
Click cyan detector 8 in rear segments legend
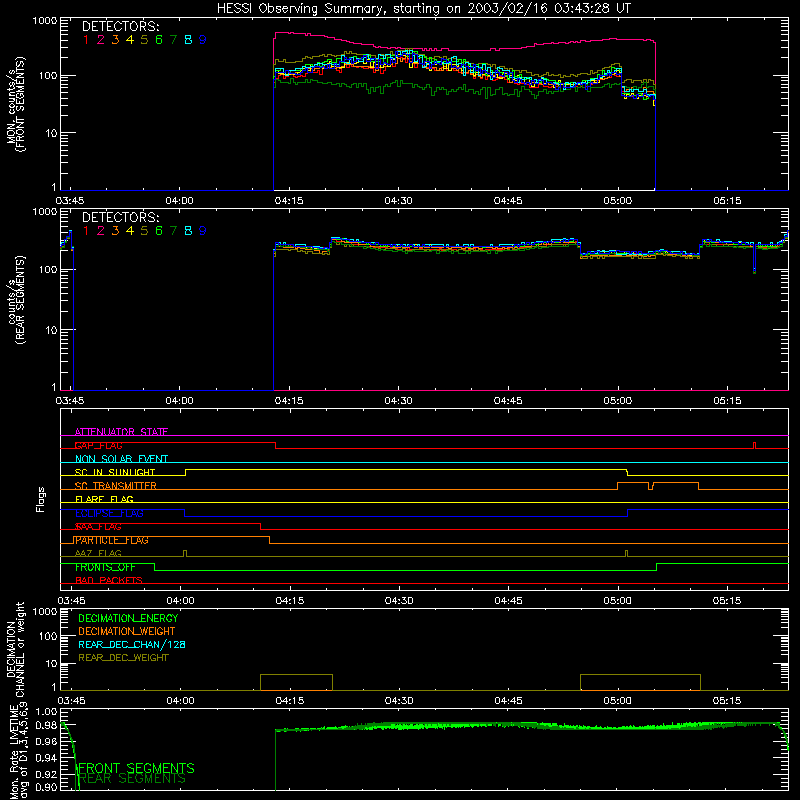click(x=188, y=231)
